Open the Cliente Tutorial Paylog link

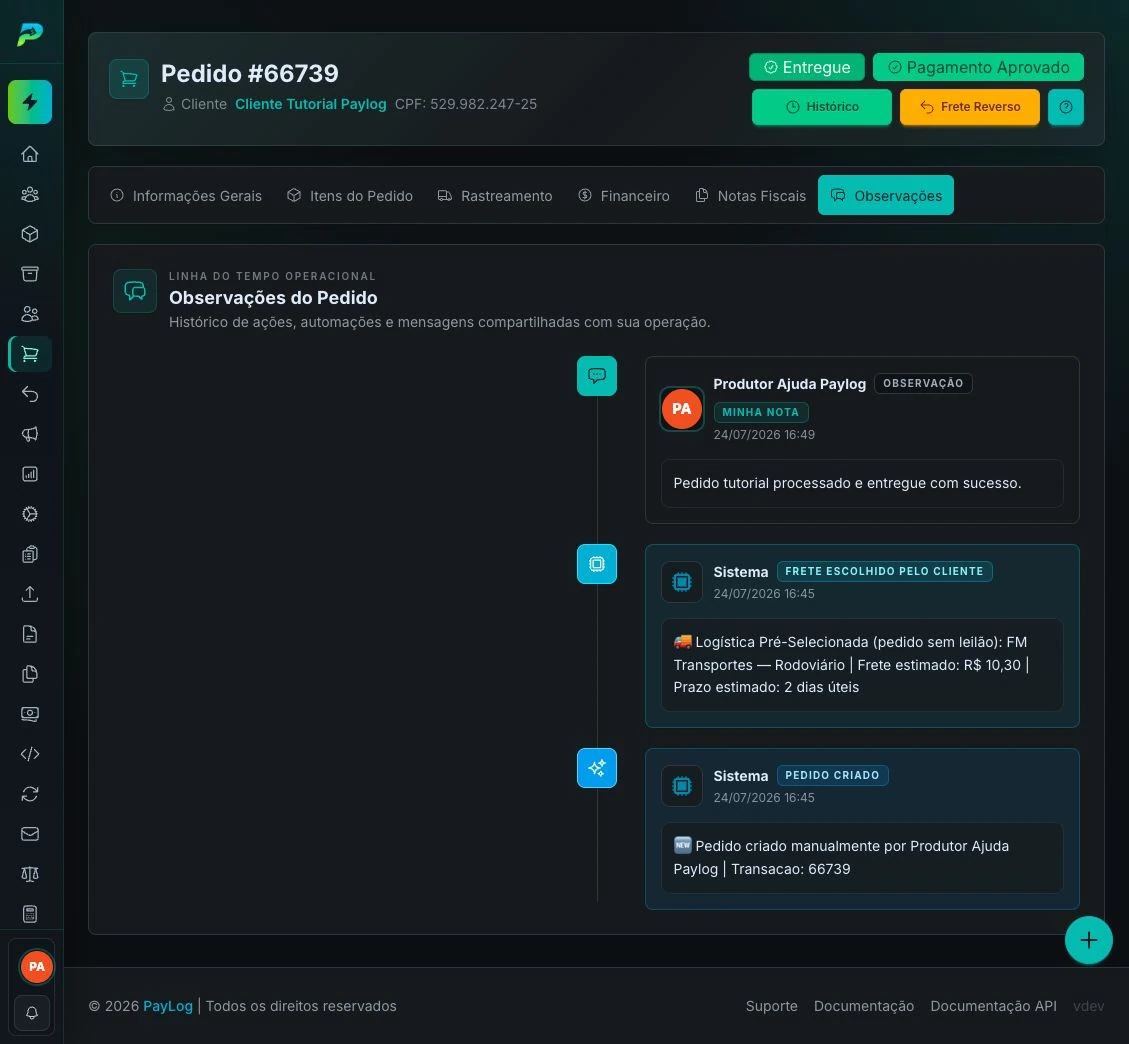coord(310,104)
